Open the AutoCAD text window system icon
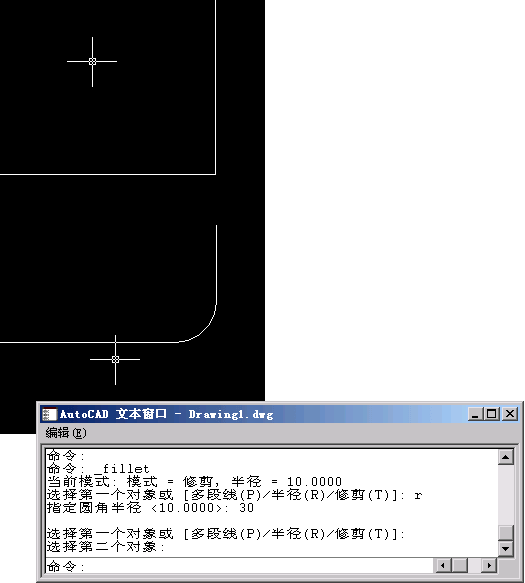 click(49, 414)
